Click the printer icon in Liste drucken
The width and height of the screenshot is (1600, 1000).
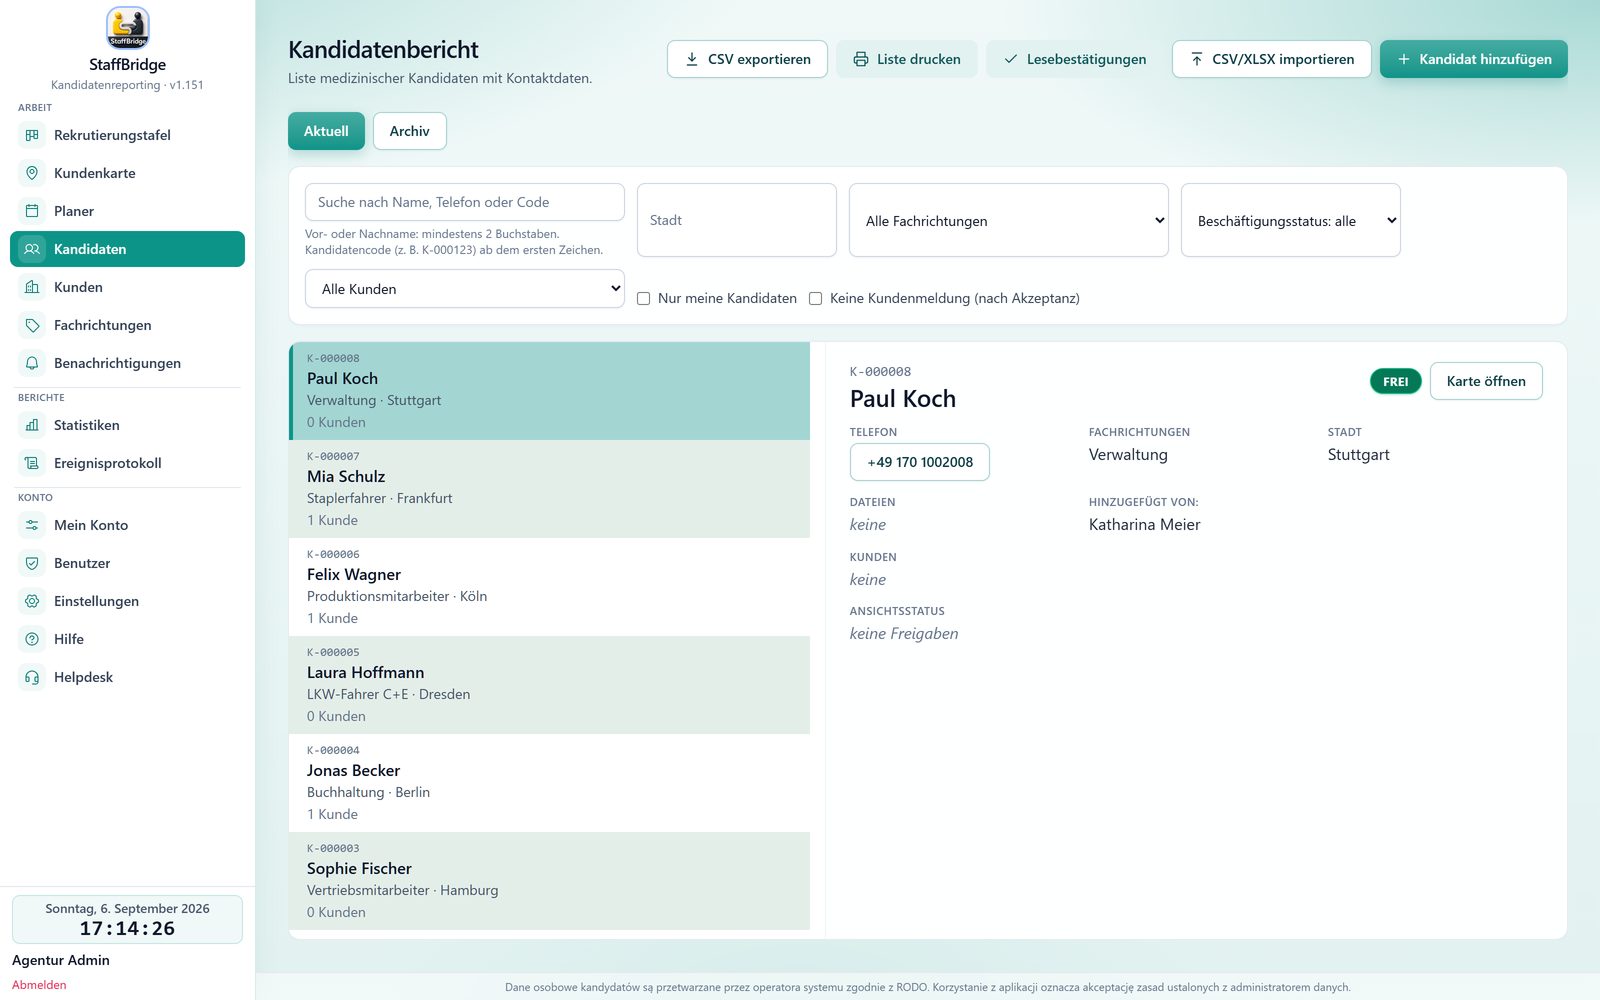(861, 59)
